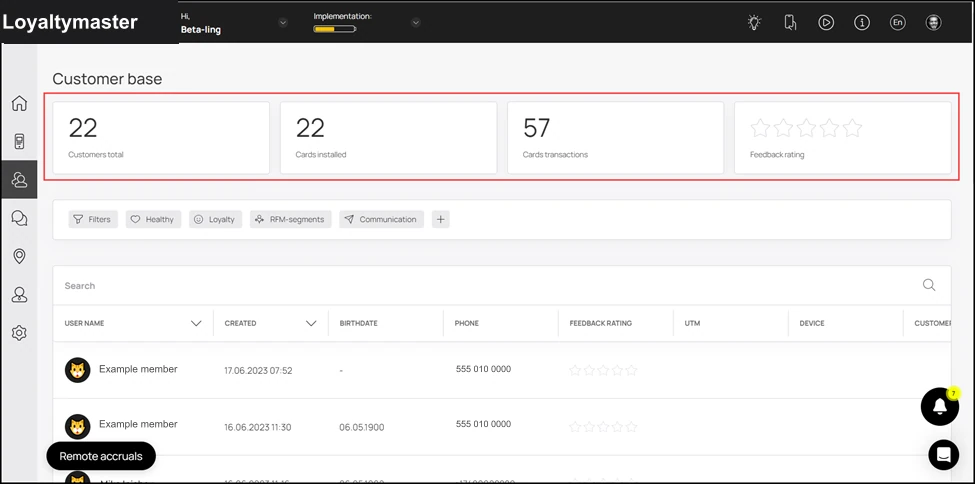The image size is (975, 484).
Task: Open the phone card icon in sidebar
Action: 19,141
